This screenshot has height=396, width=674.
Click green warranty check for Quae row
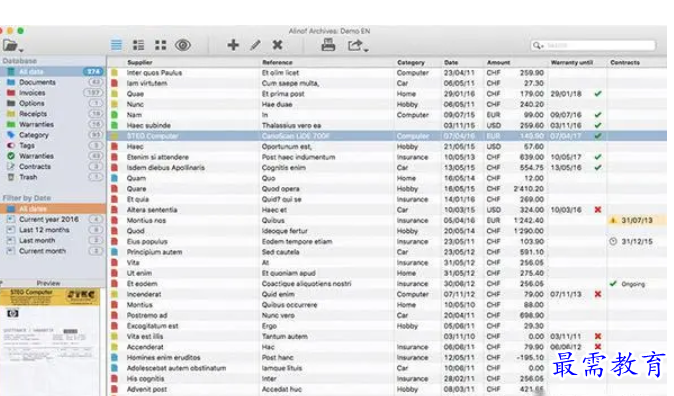click(x=598, y=93)
